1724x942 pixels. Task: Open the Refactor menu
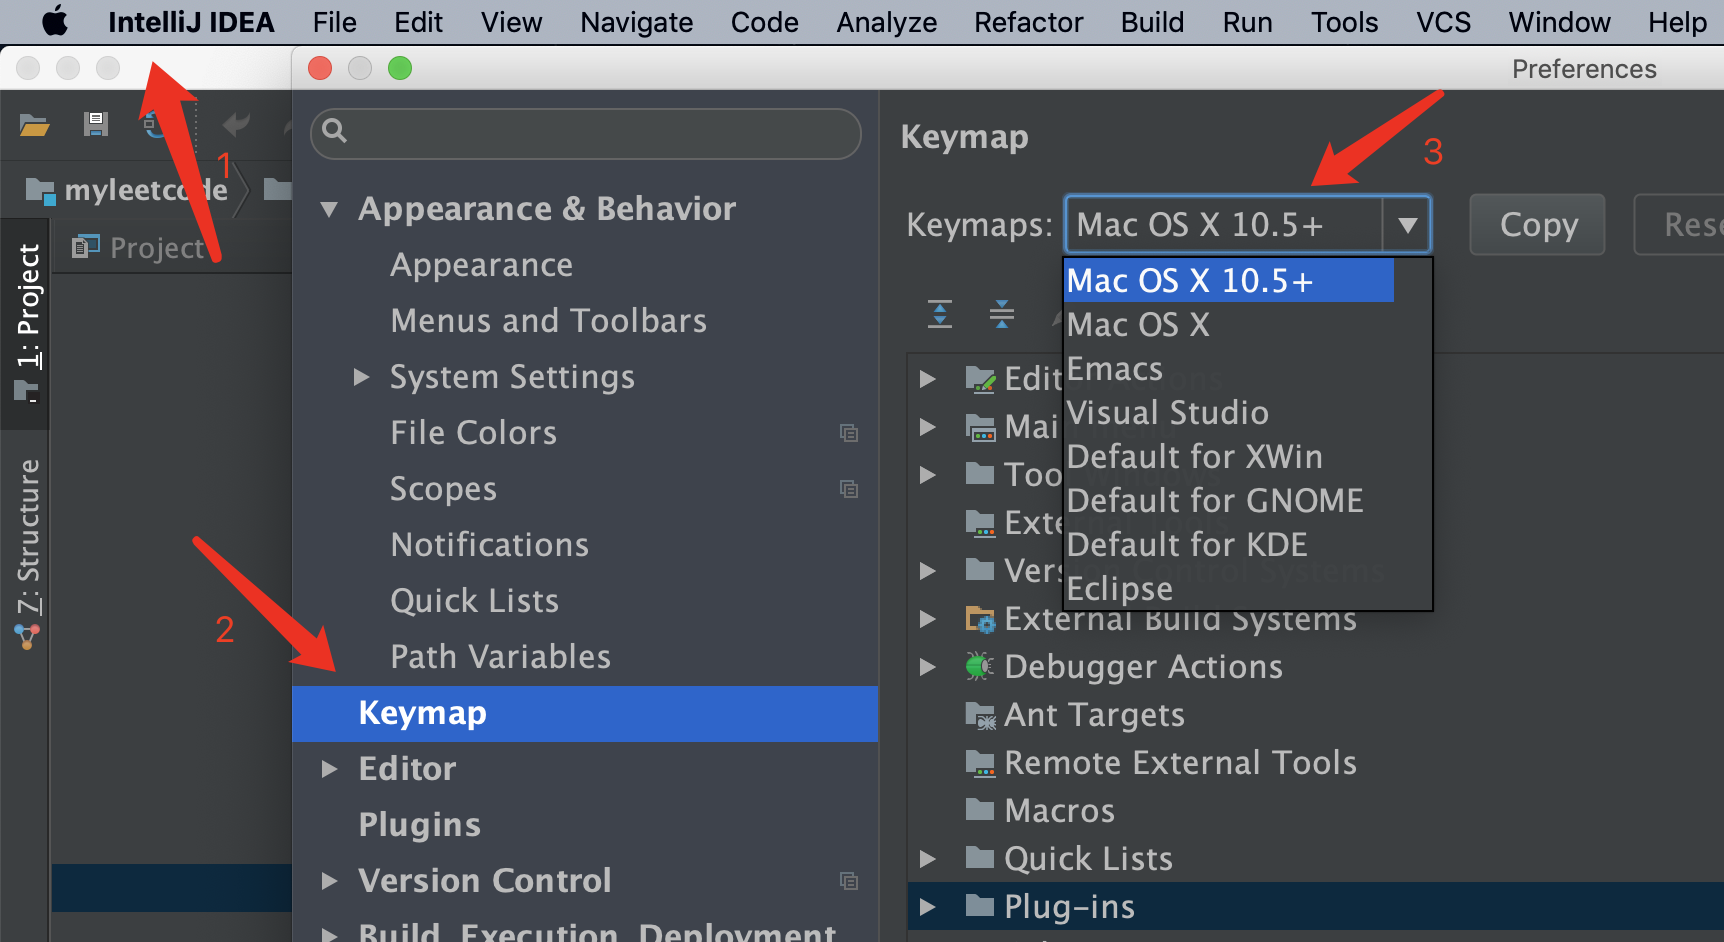pyautogui.click(x=1028, y=22)
